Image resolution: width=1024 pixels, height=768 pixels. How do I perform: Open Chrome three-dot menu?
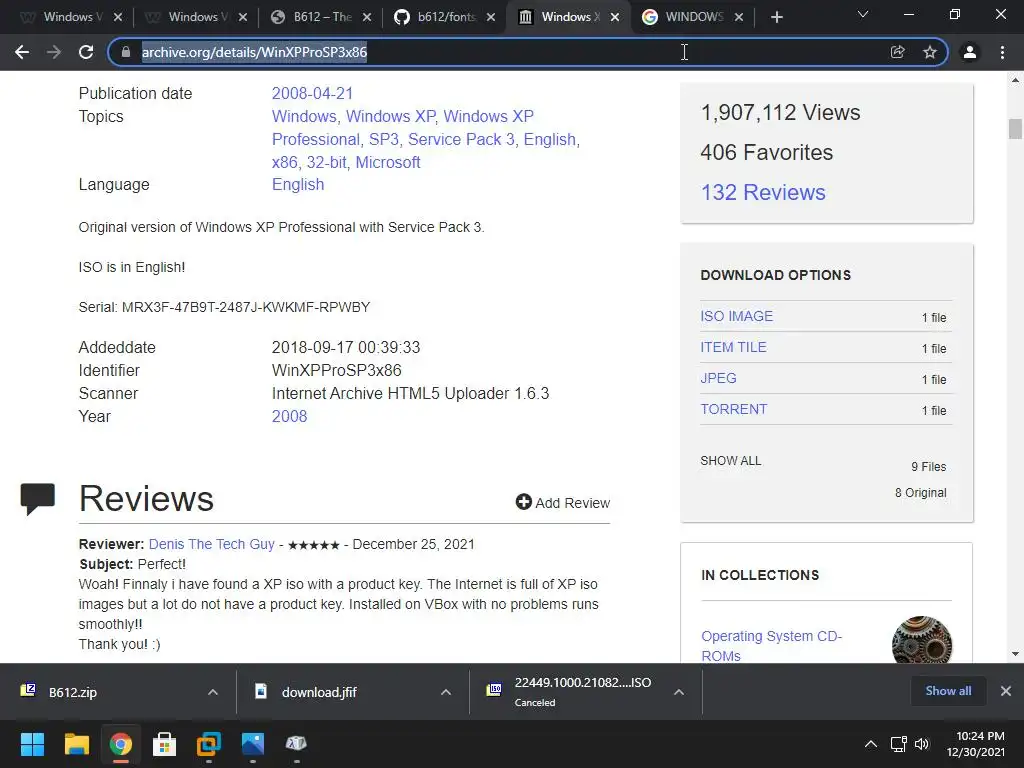pyautogui.click(x=1002, y=52)
